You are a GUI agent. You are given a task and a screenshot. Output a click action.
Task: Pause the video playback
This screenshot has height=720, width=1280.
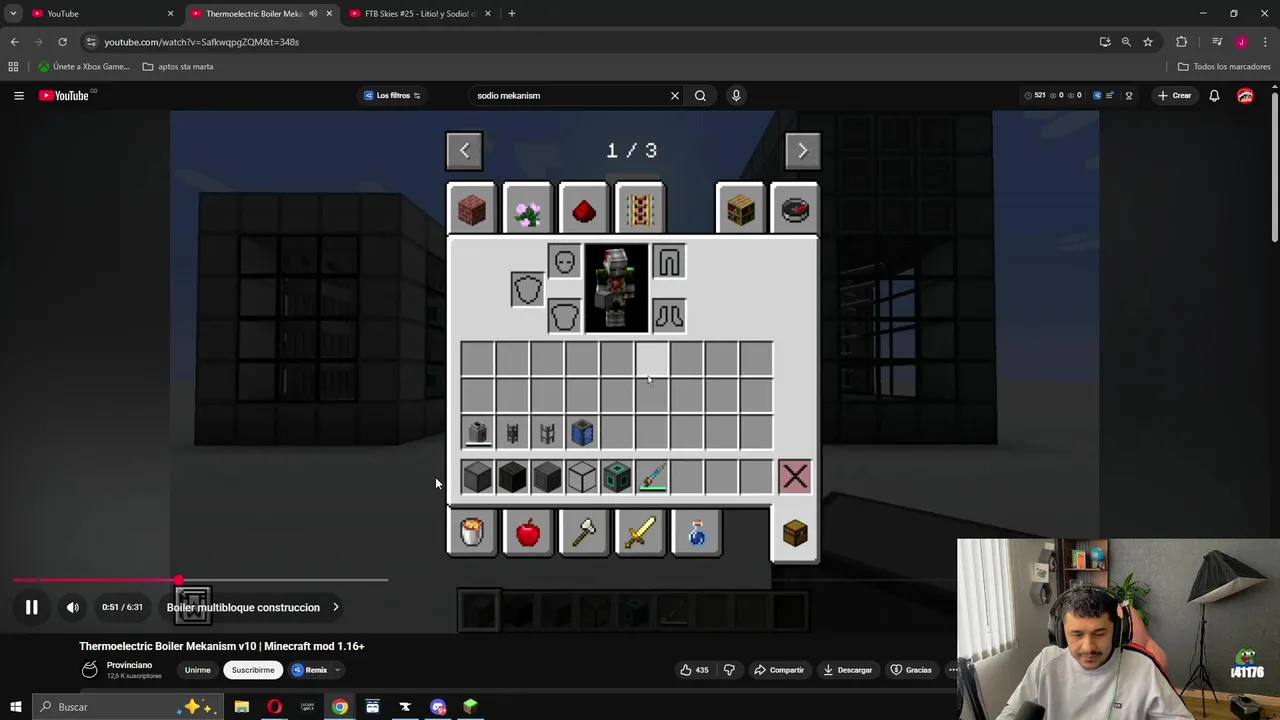[31, 607]
